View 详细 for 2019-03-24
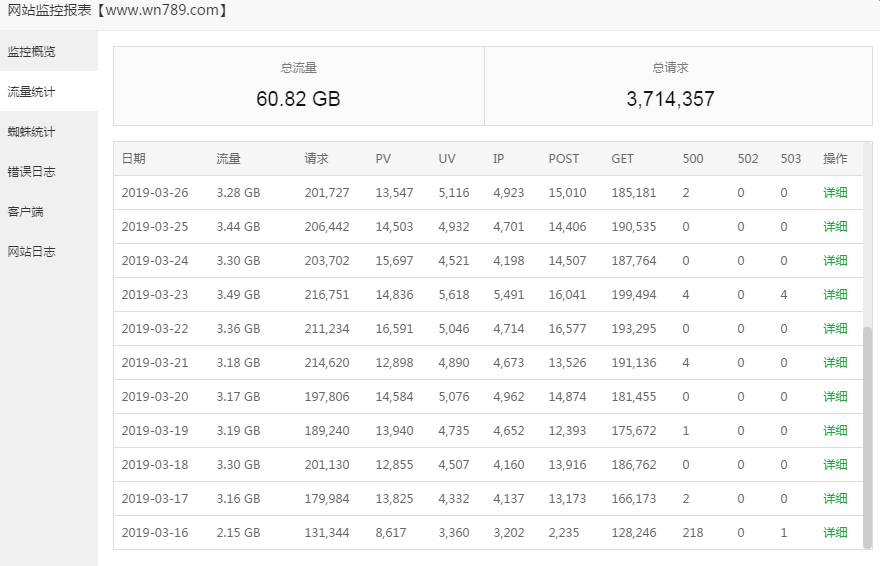The image size is (880, 566). pos(835,261)
